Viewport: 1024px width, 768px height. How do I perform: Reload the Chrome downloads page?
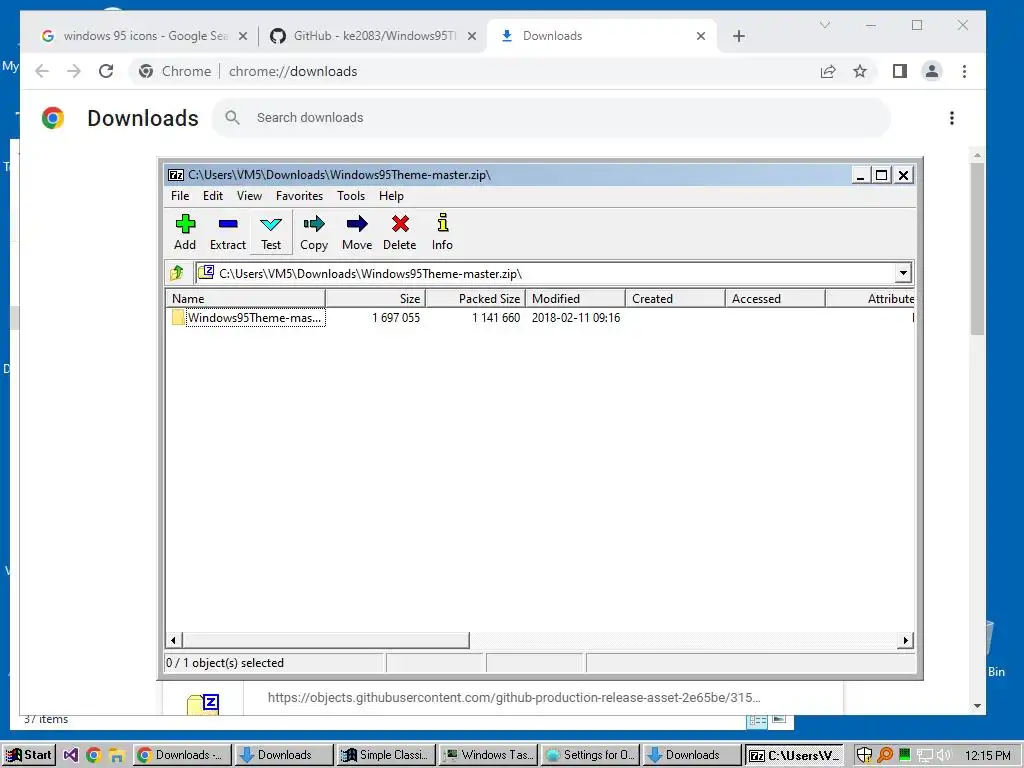click(x=106, y=71)
